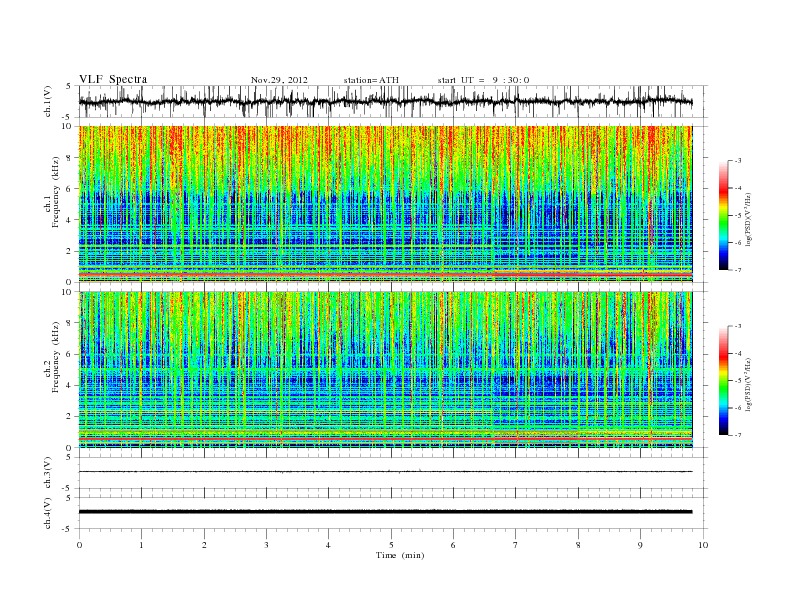
Task: Click the 'Time (min)' axis title
Action: coord(400,555)
